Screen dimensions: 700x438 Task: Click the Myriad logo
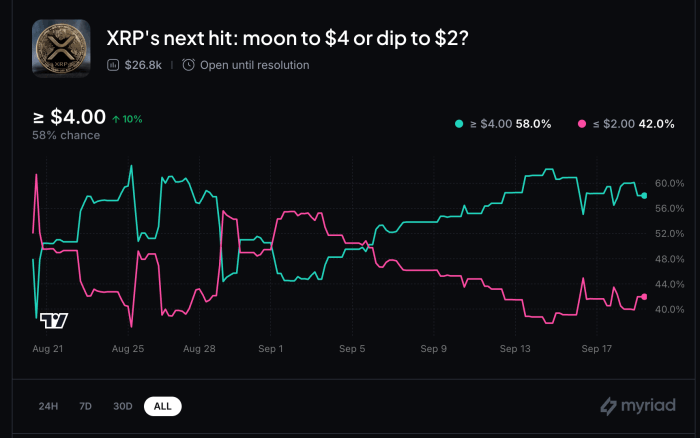pos(635,405)
